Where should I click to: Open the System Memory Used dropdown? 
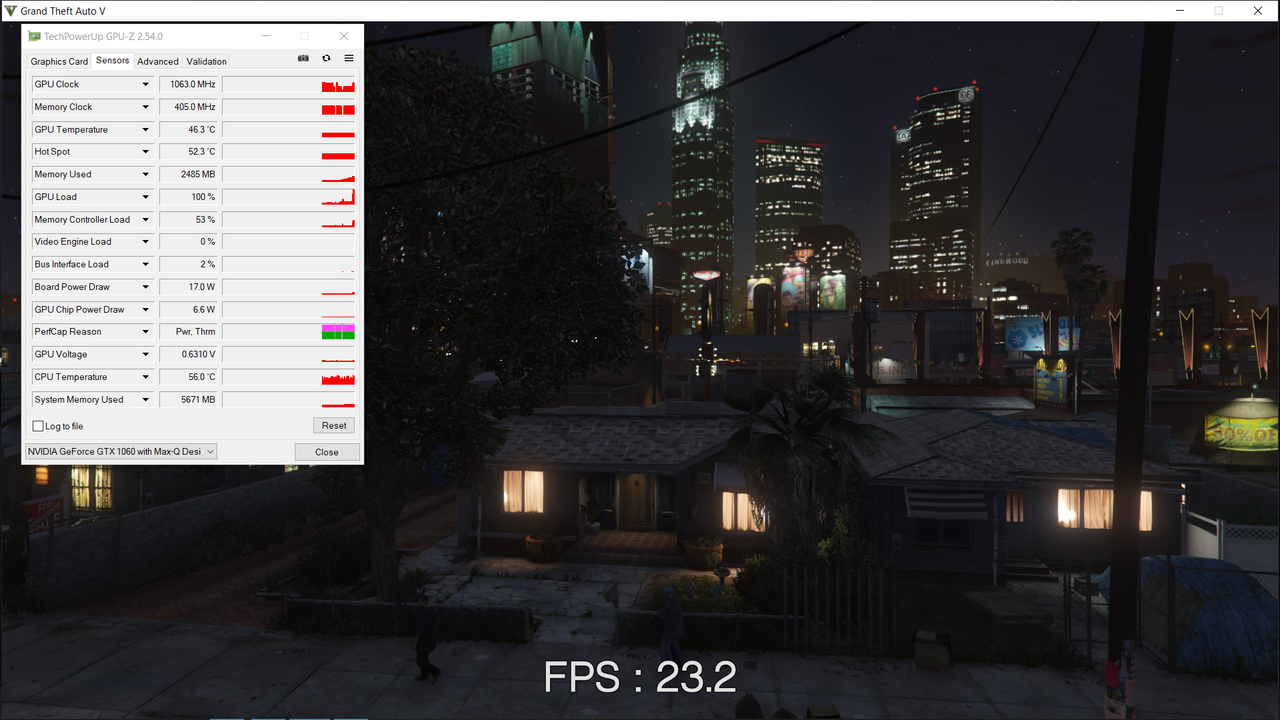(145, 399)
